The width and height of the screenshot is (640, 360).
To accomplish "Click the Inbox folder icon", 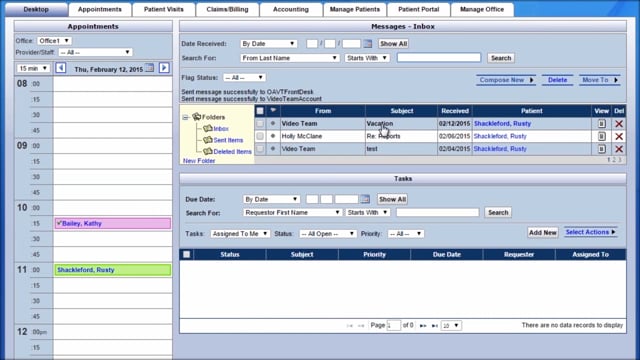I will point(208,128).
